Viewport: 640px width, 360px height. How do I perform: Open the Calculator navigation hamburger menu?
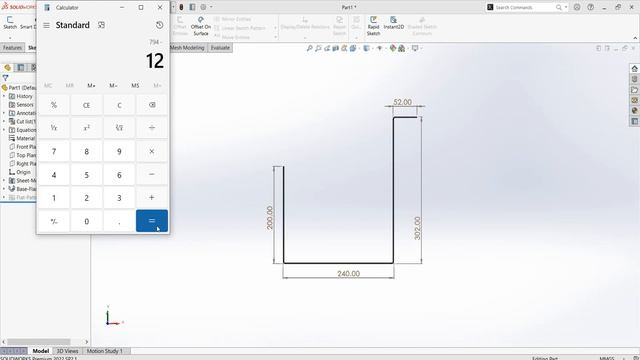(47, 25)
